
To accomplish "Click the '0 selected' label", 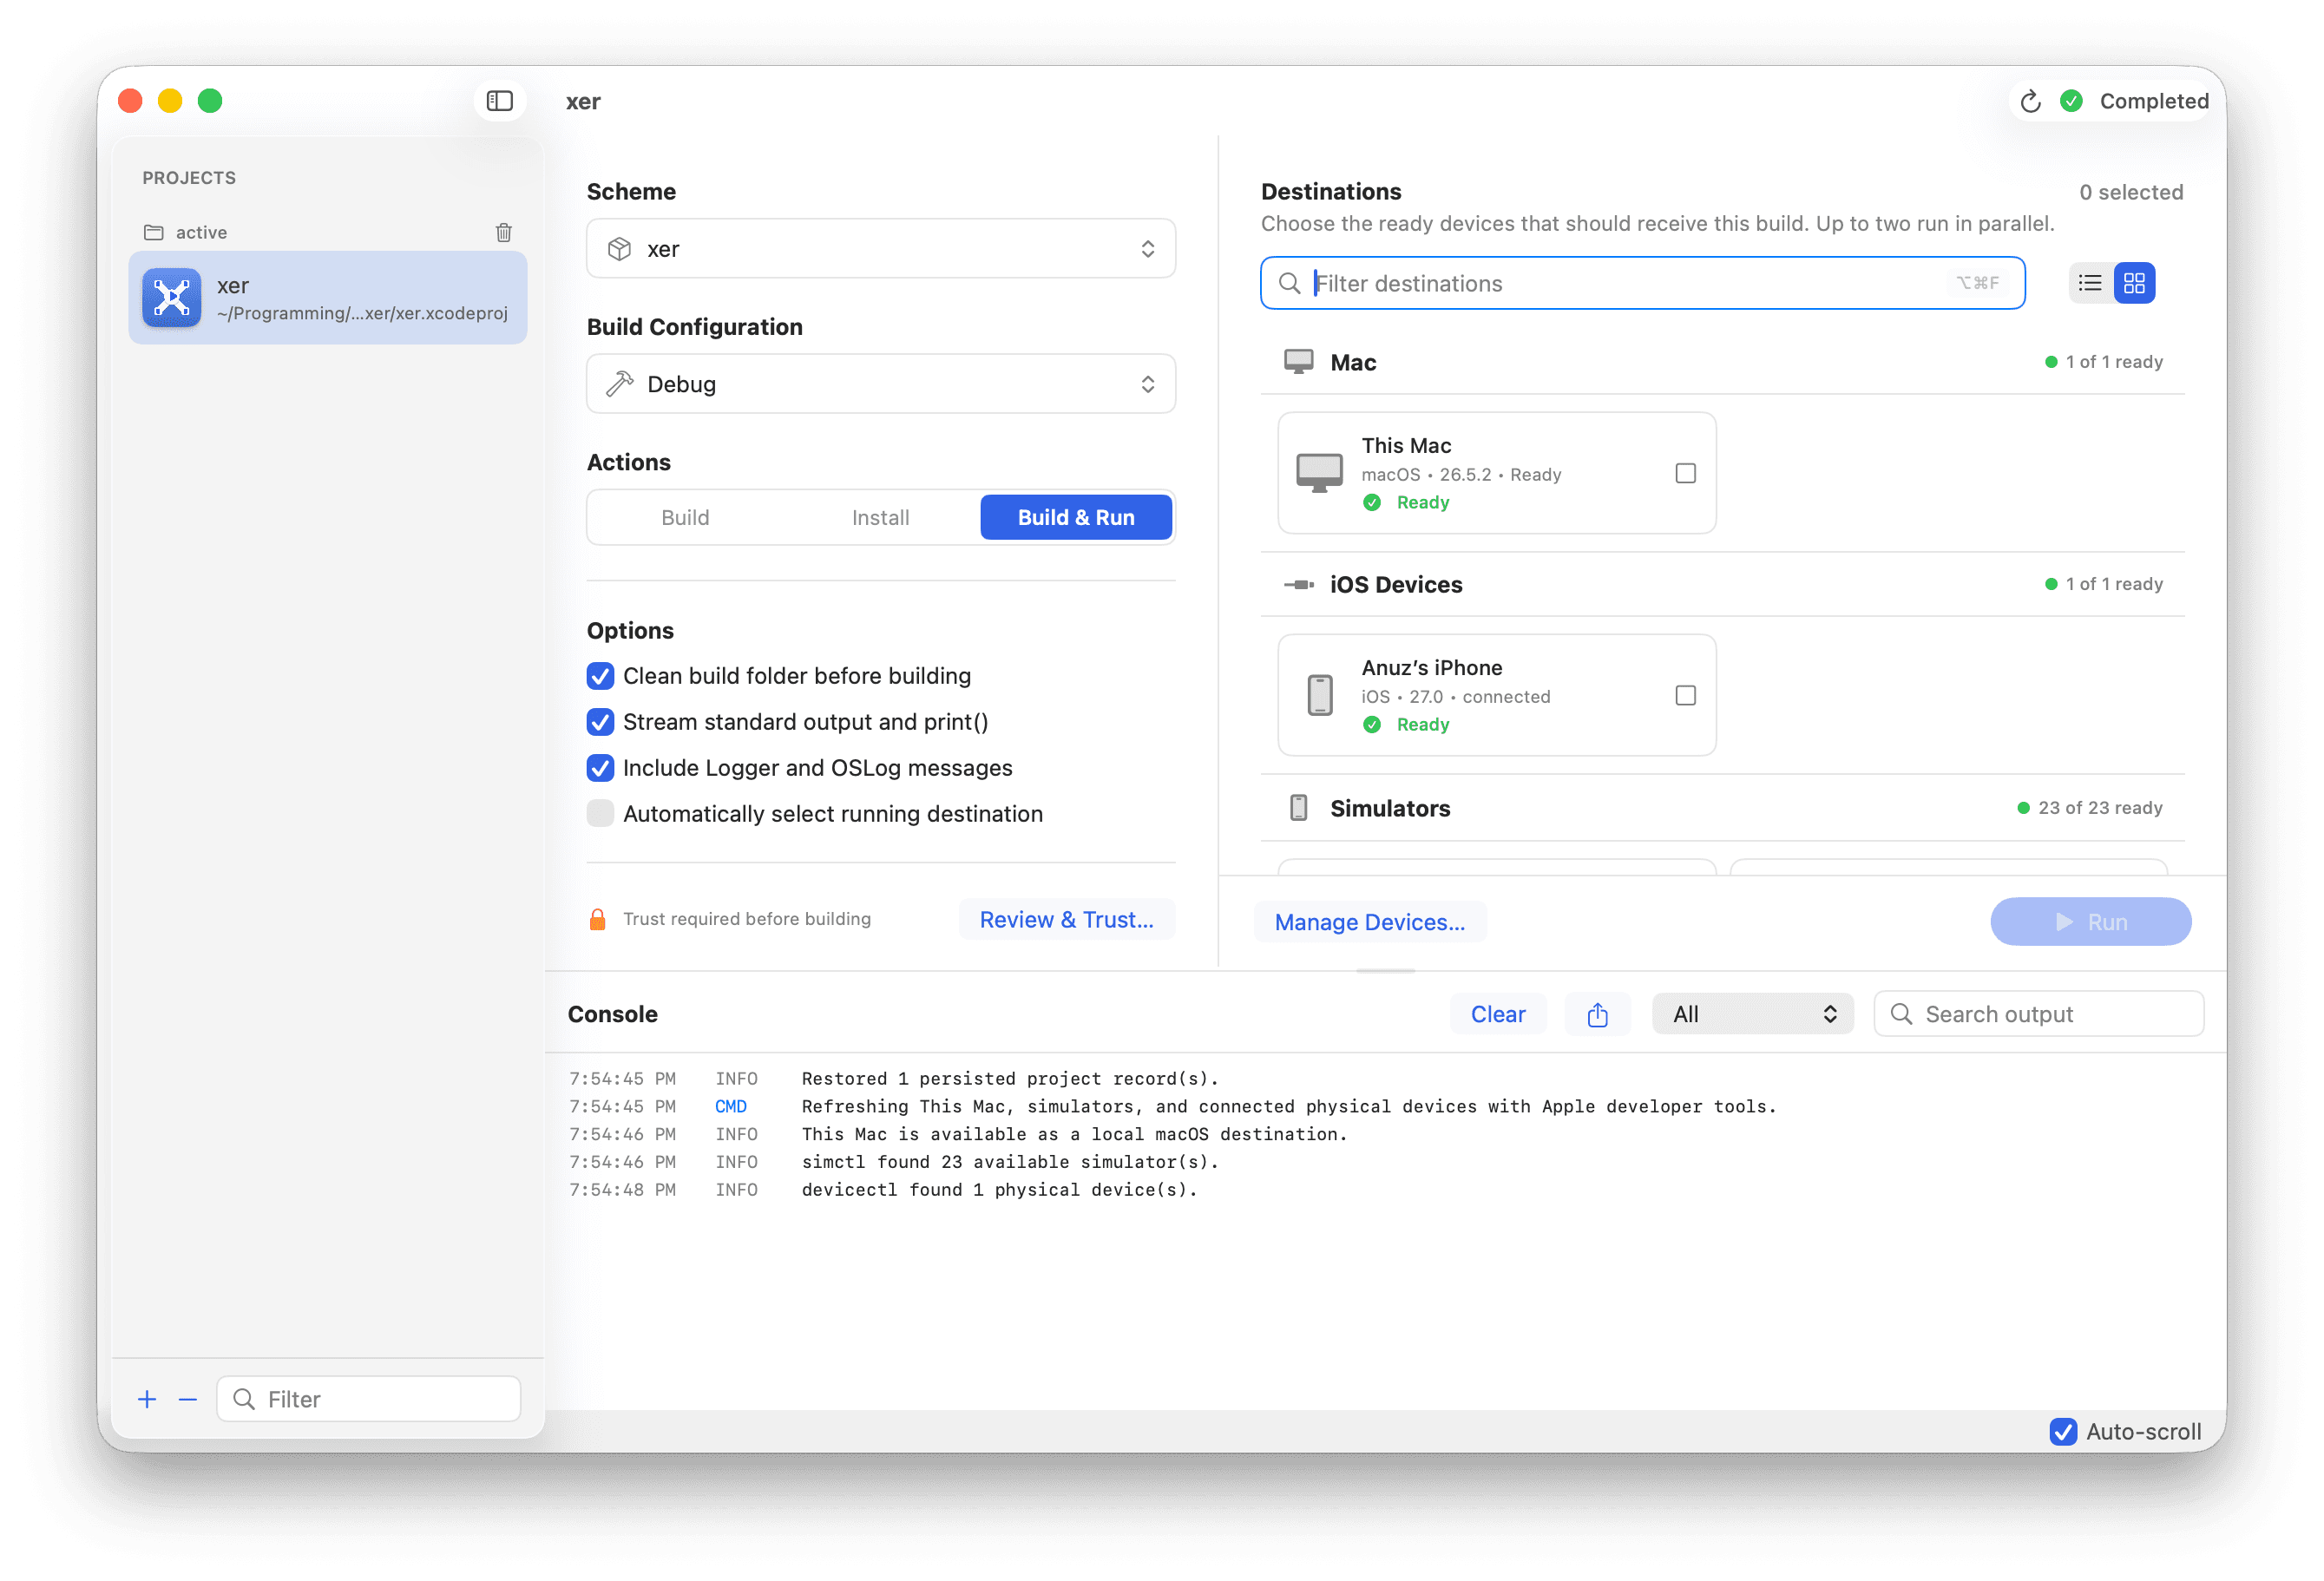I will (x=2131, y=192).
